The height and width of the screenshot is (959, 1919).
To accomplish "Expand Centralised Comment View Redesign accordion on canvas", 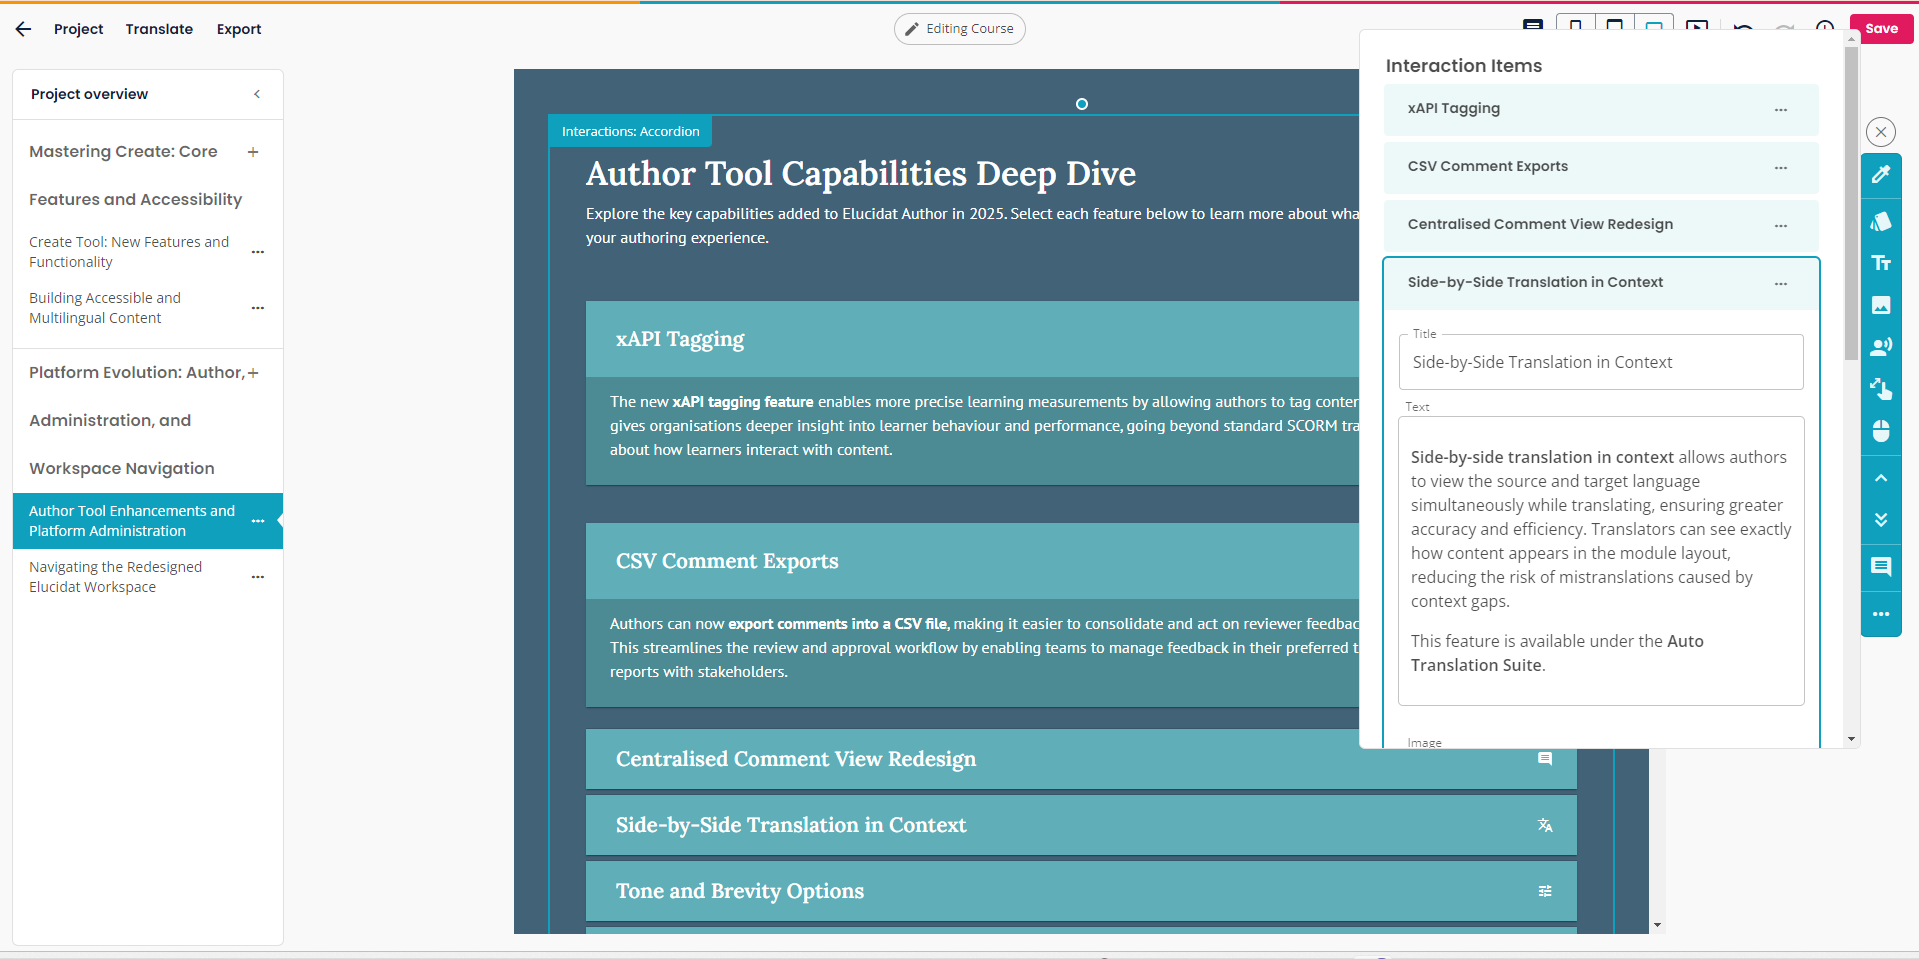I will (x=1081, y=759).
